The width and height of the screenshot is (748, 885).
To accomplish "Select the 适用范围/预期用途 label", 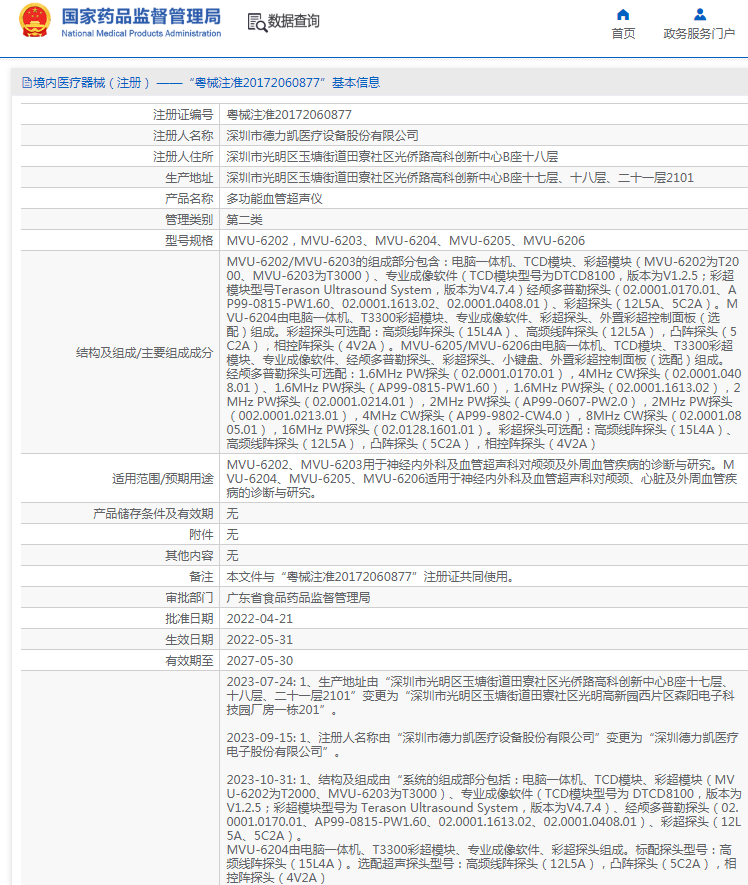I will 163,479.
